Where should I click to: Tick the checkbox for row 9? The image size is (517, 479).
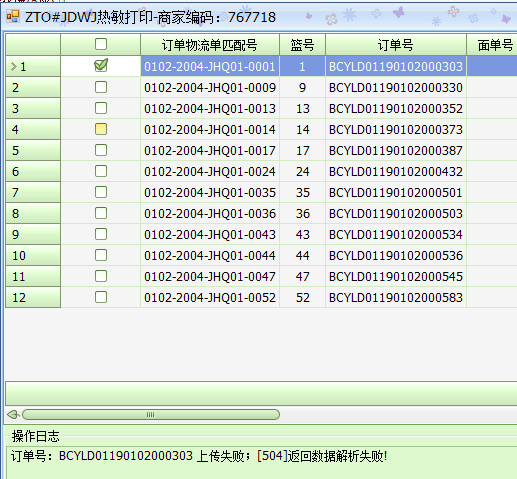tap(101, 234)
